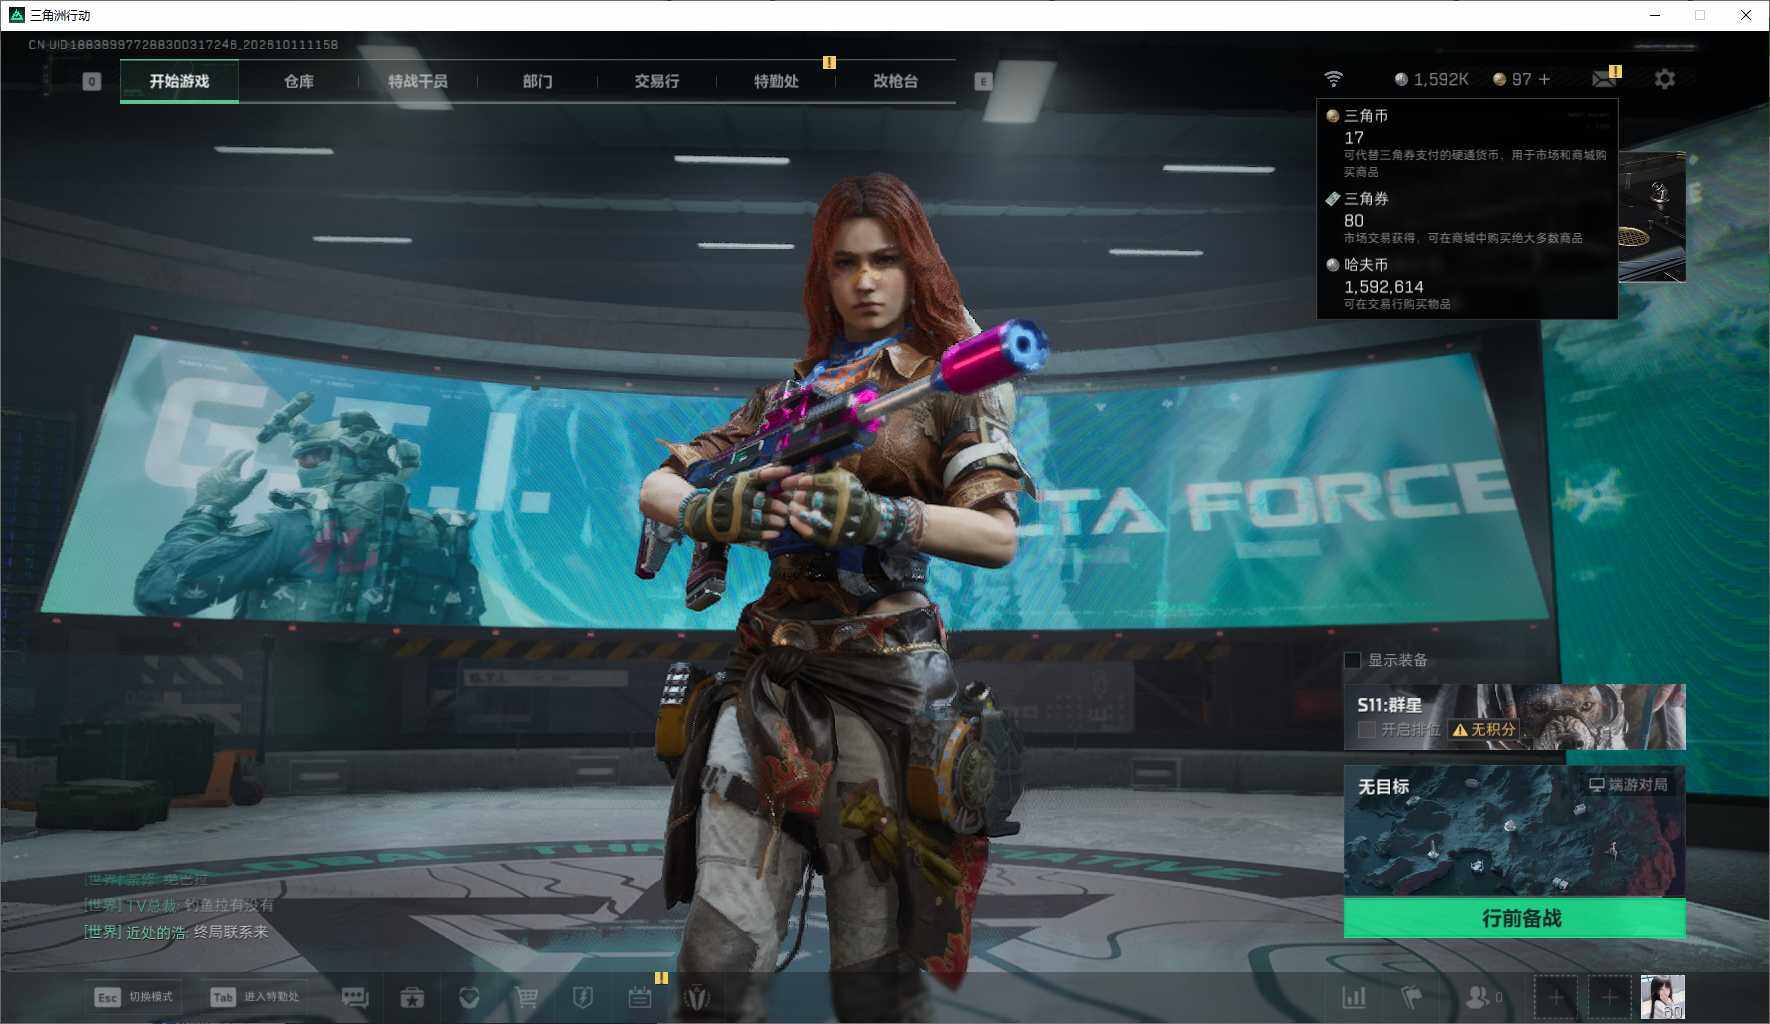Click the 无积分 warning label
Viewport: 1770px width, 1024px height.
click(x=1484, y=730)
